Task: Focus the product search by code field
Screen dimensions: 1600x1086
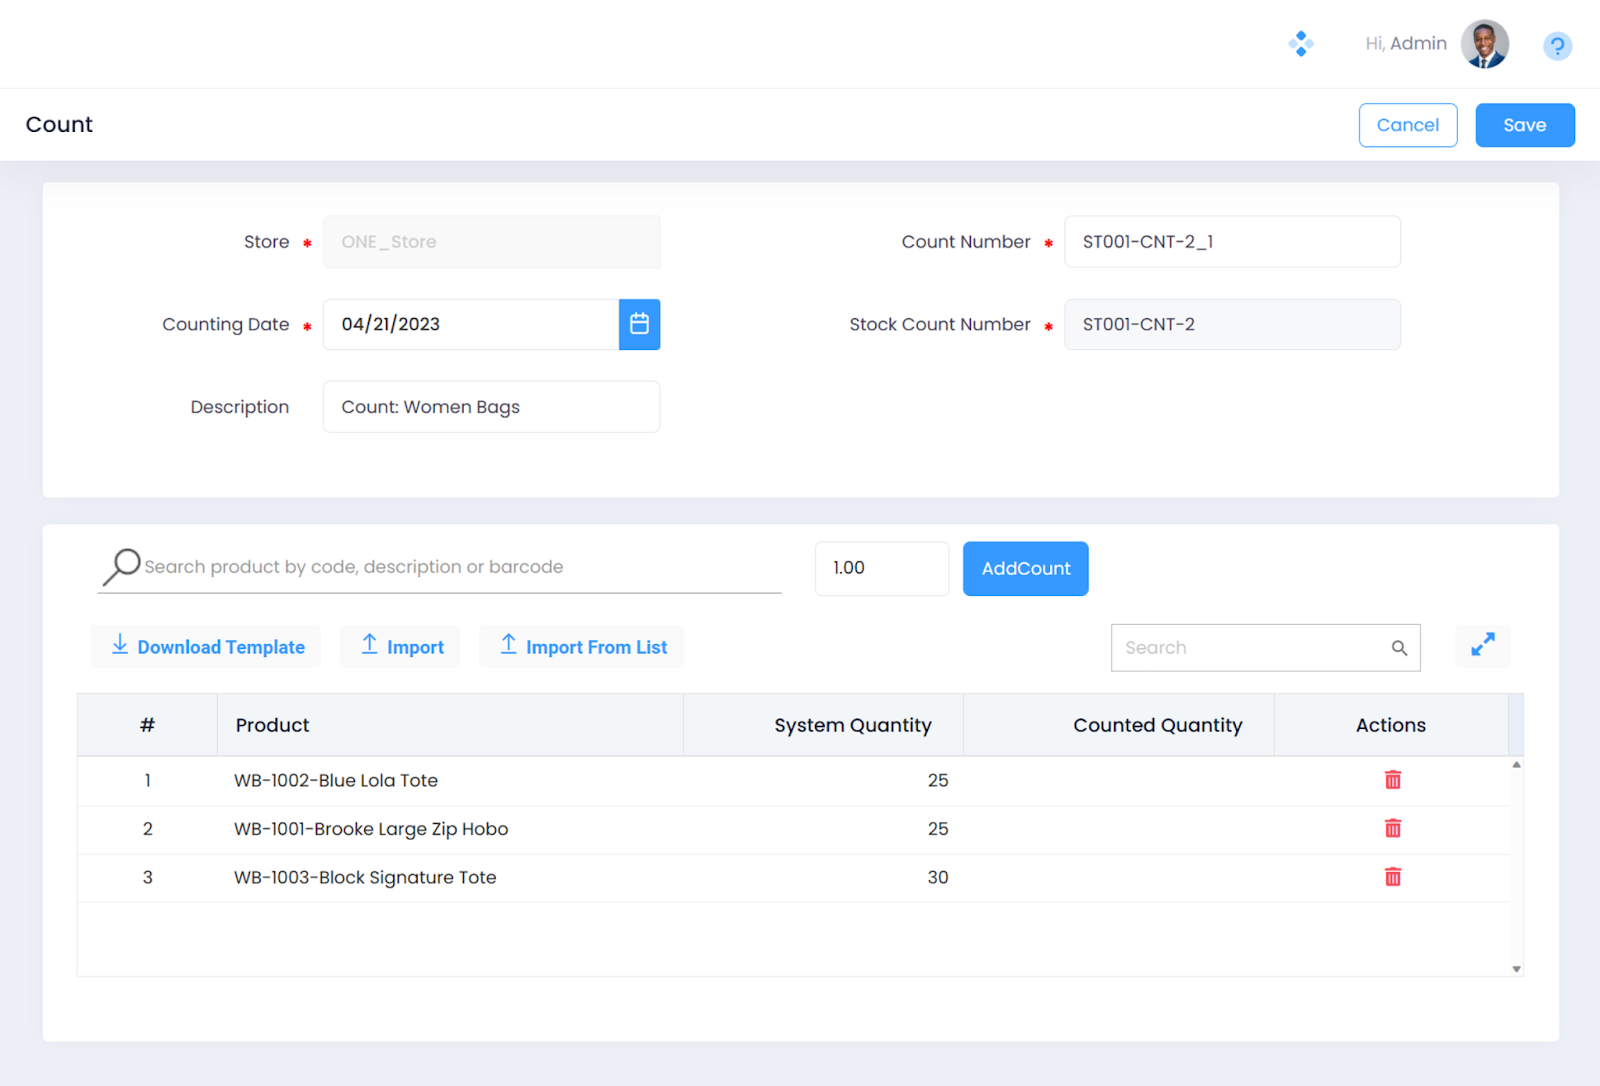Action: click(460, 567)
